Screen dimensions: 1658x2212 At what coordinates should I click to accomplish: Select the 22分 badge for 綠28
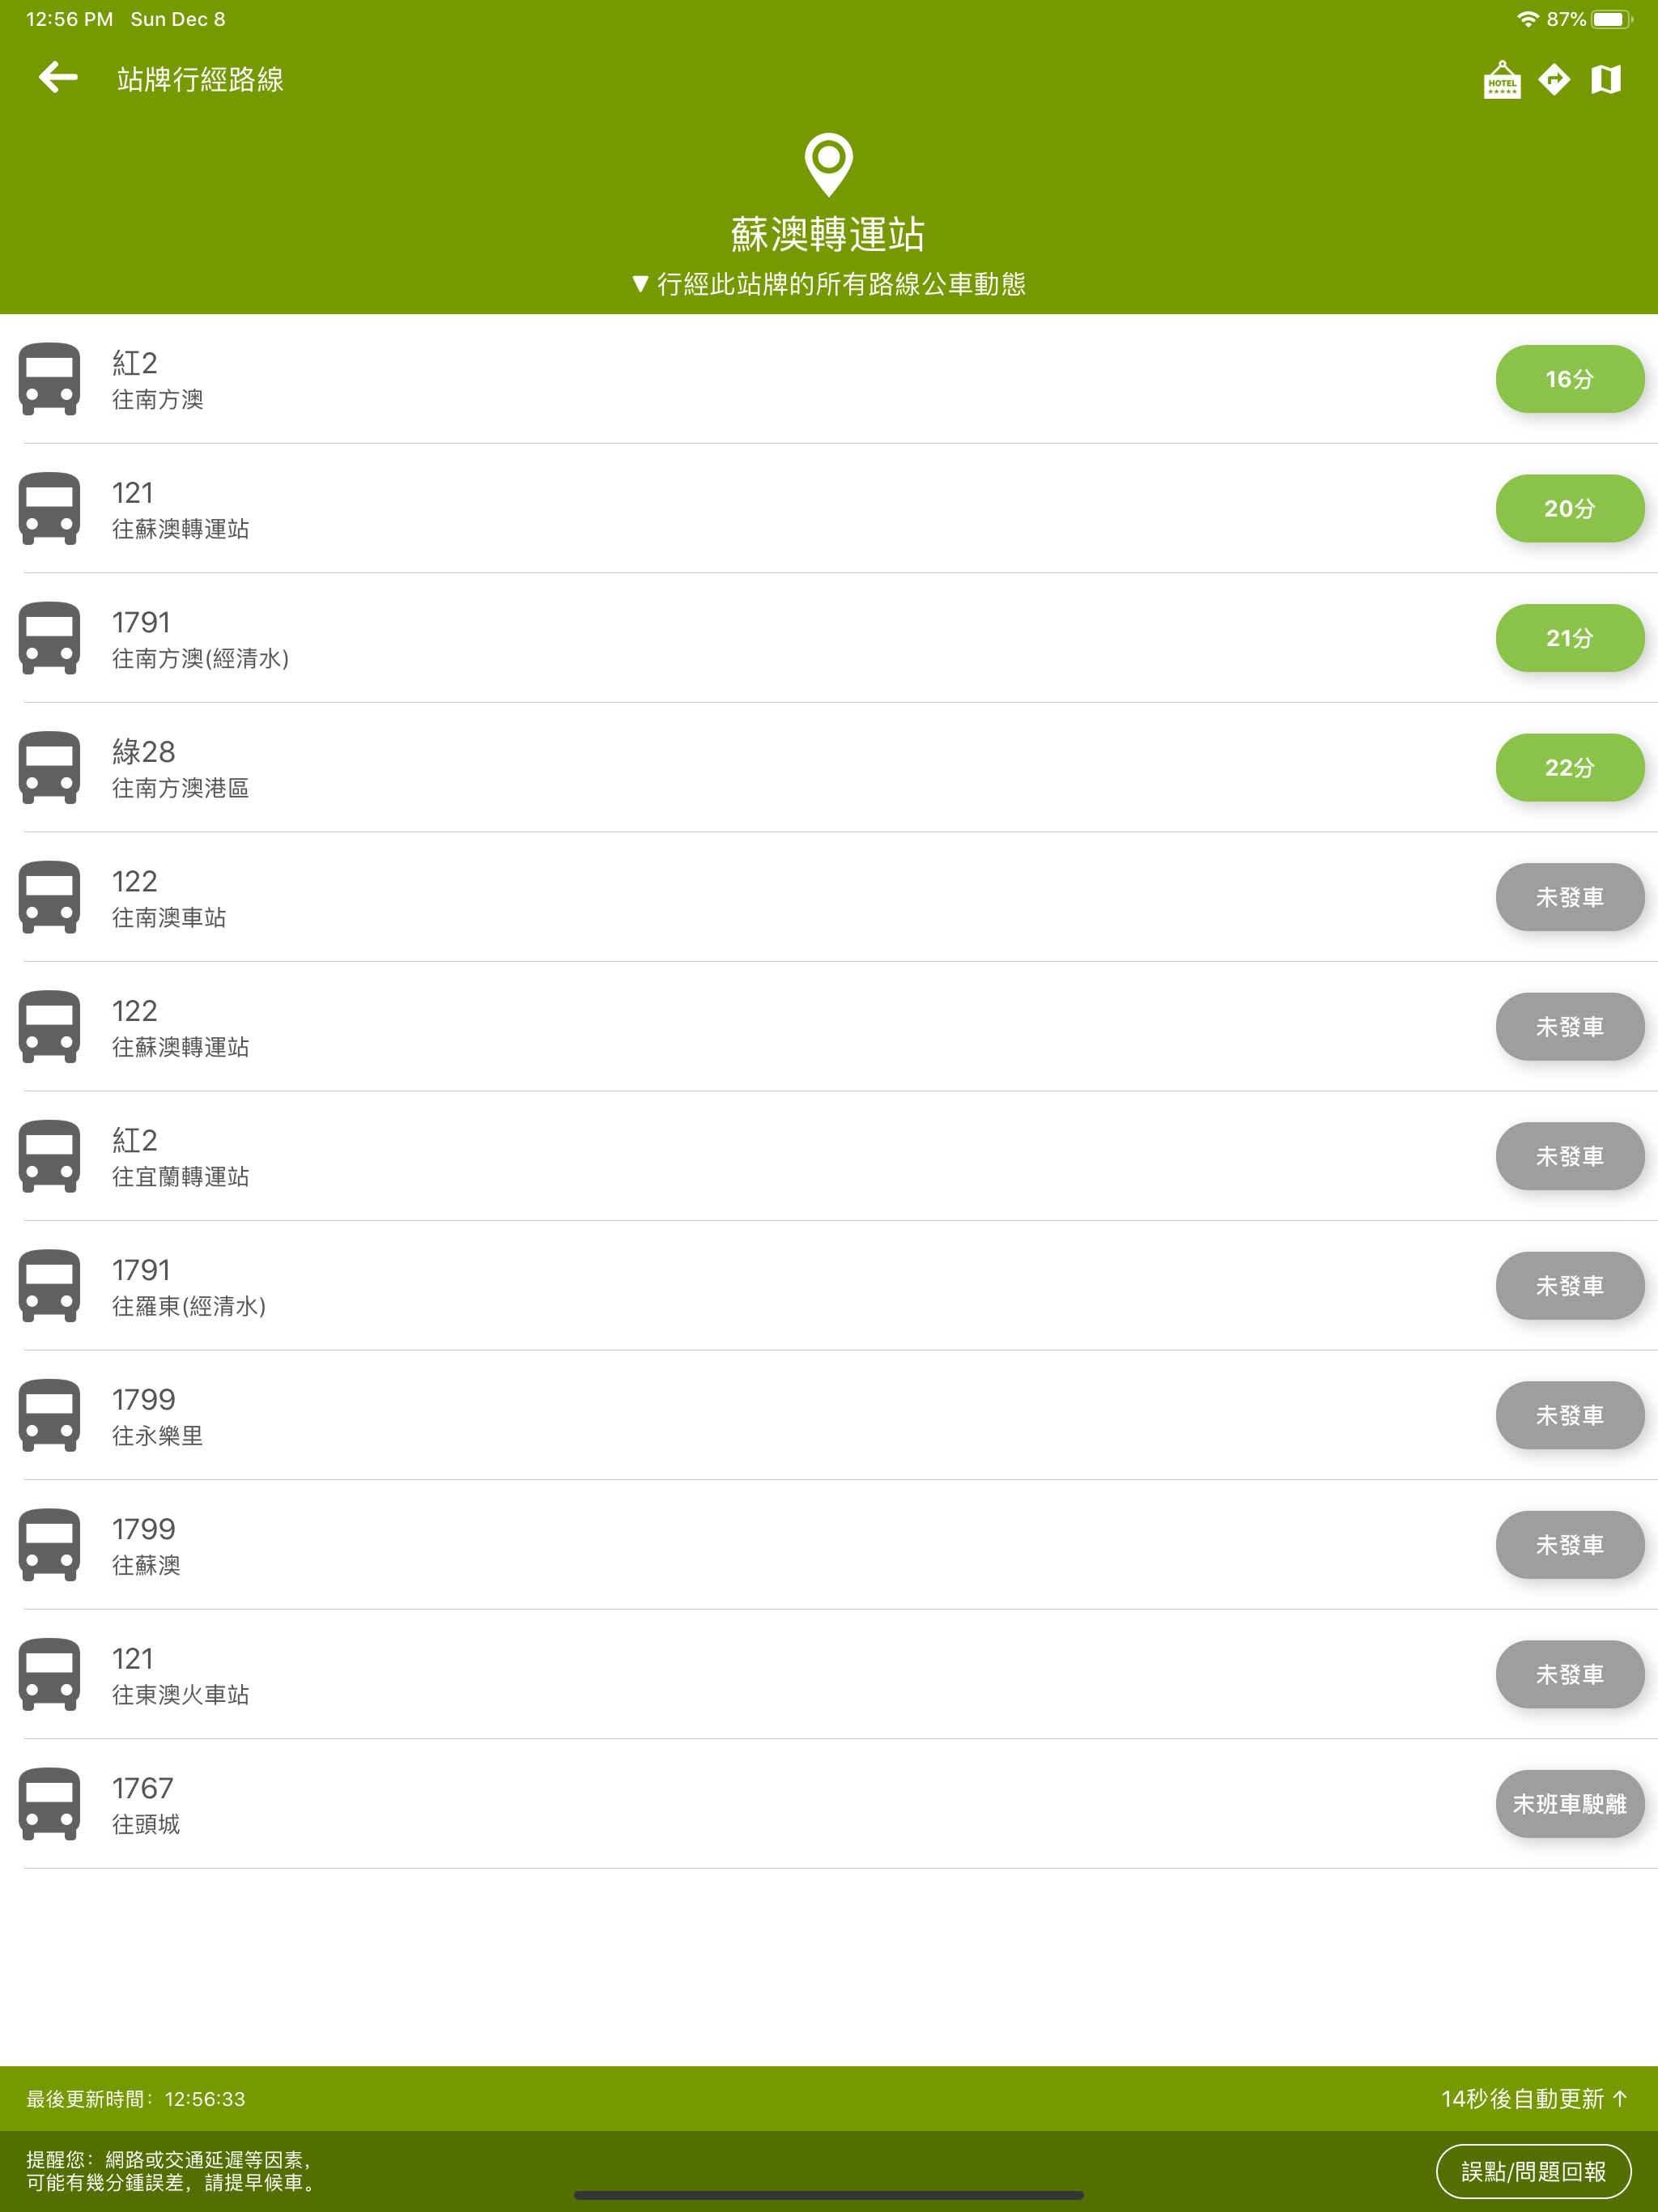tap(1569, 768)
